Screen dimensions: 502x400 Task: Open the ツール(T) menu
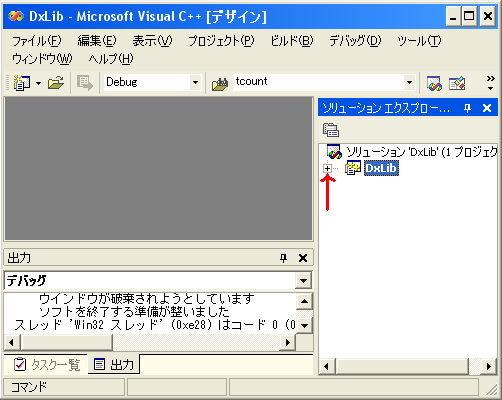click(x=419, y=41)
